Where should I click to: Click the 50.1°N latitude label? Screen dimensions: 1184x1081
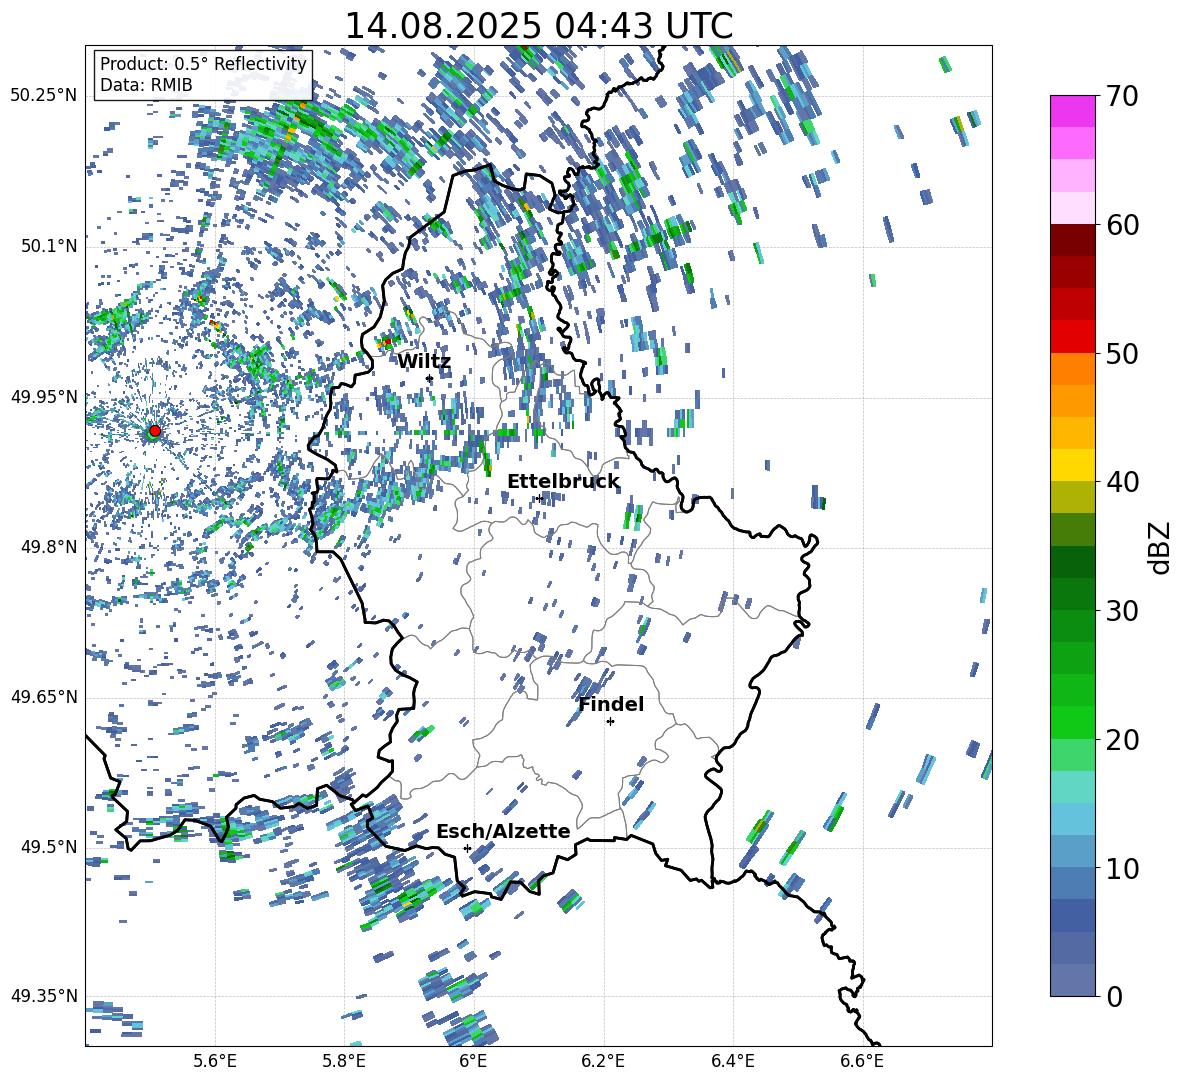coord(48,246)
